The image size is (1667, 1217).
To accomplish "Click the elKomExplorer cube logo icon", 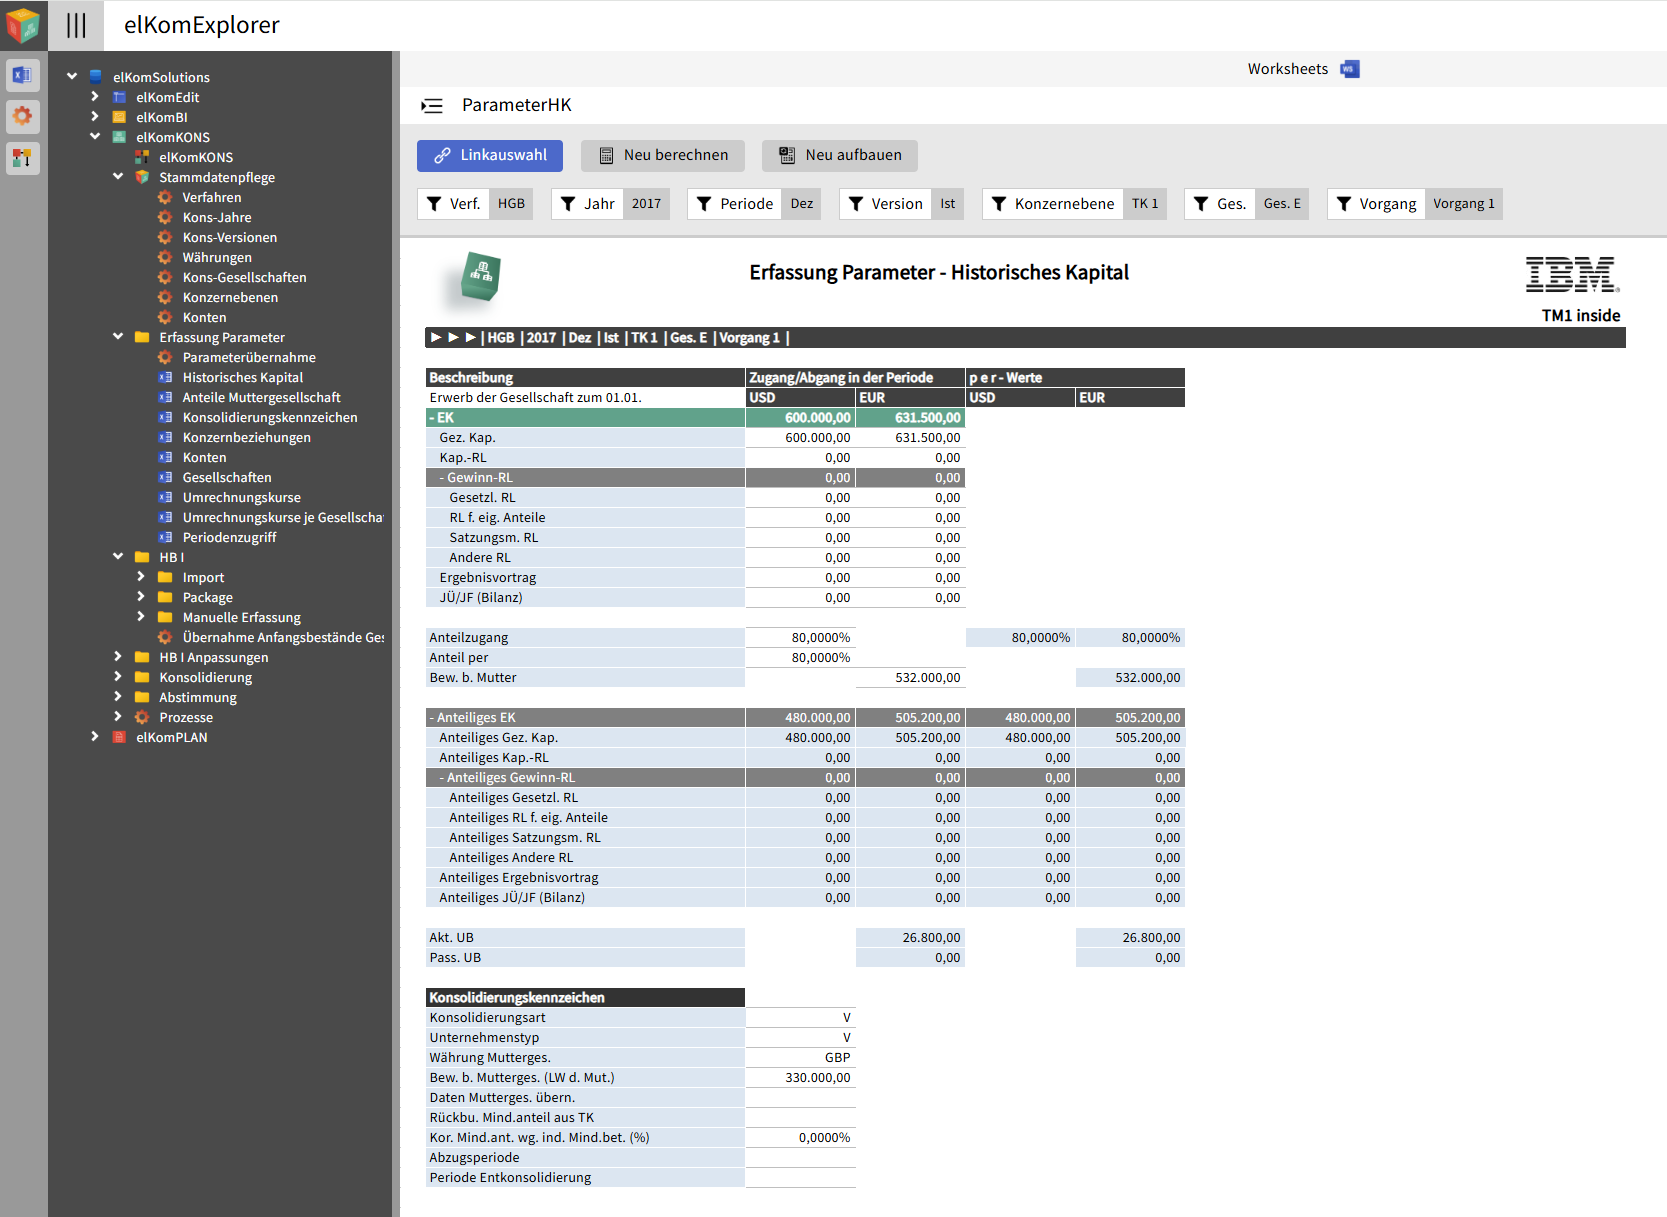I will point(23,25).
